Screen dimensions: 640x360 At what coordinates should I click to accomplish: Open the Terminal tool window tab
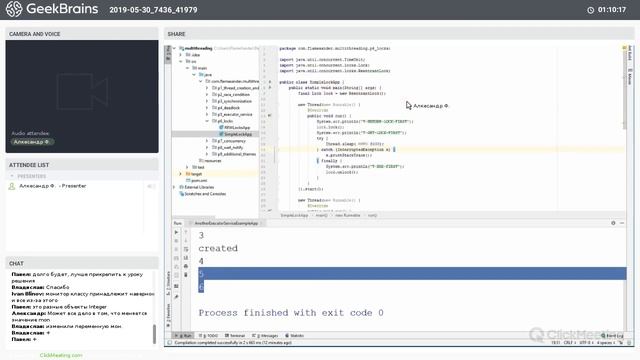pyautogui.click(x=235, y=336)
